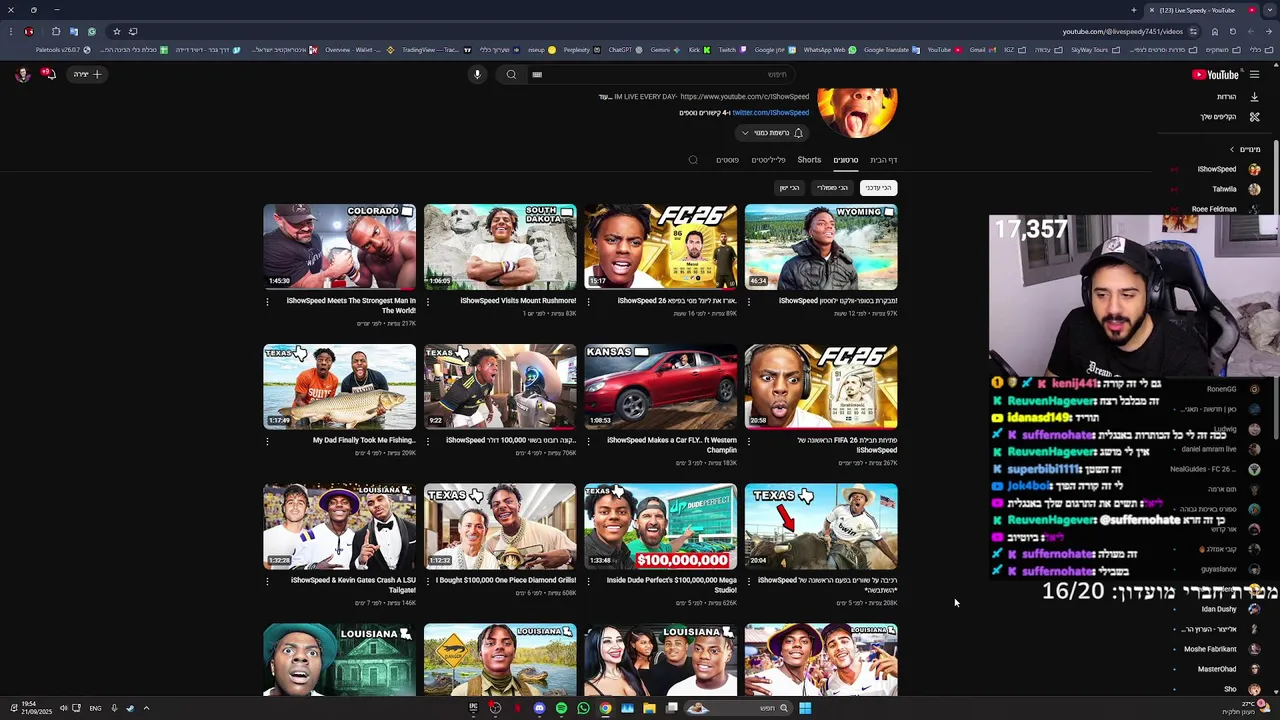
Task: Select the Latest sort chip
Action: (878, 188)
